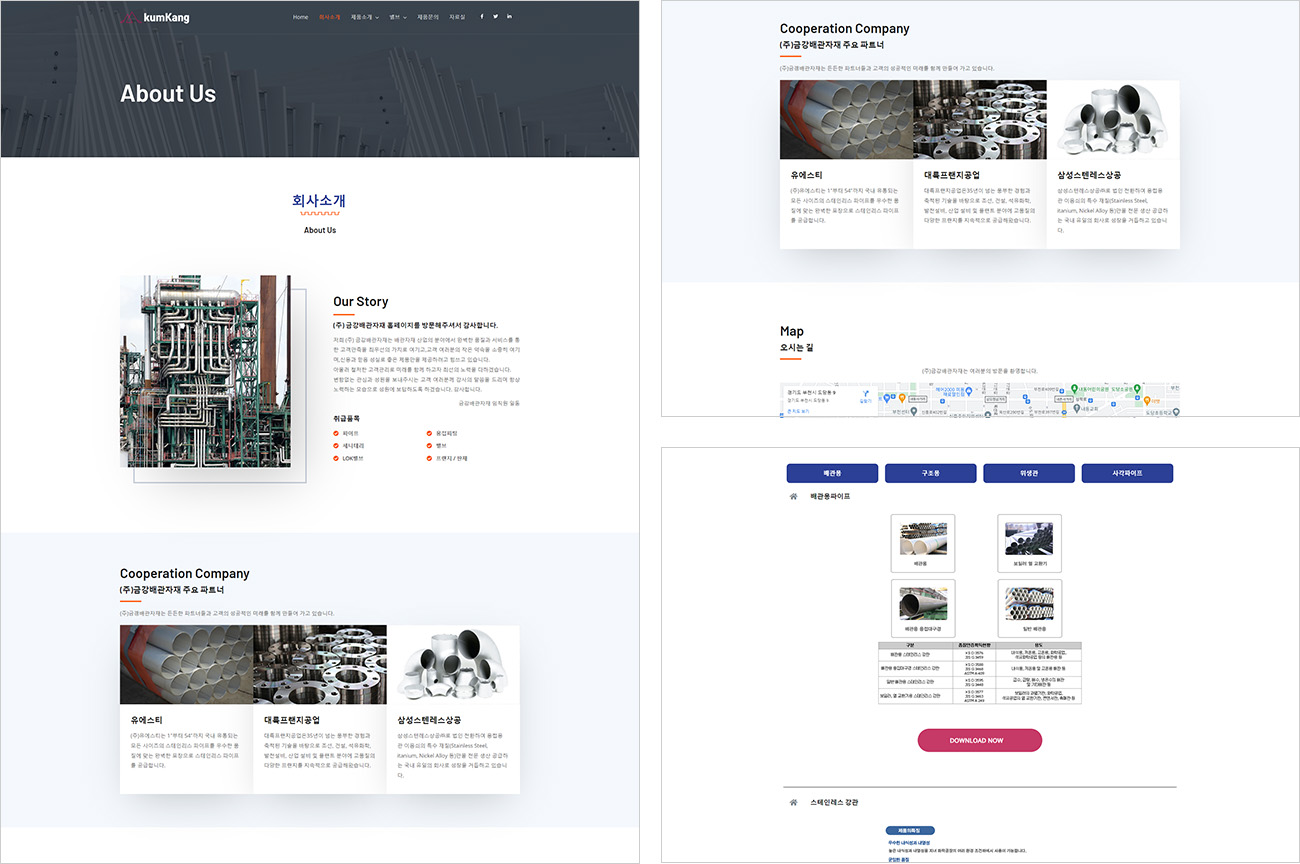1300x864 pixels.
Task: Select the 사각파이프 category button
Action: coord(1127,473)
